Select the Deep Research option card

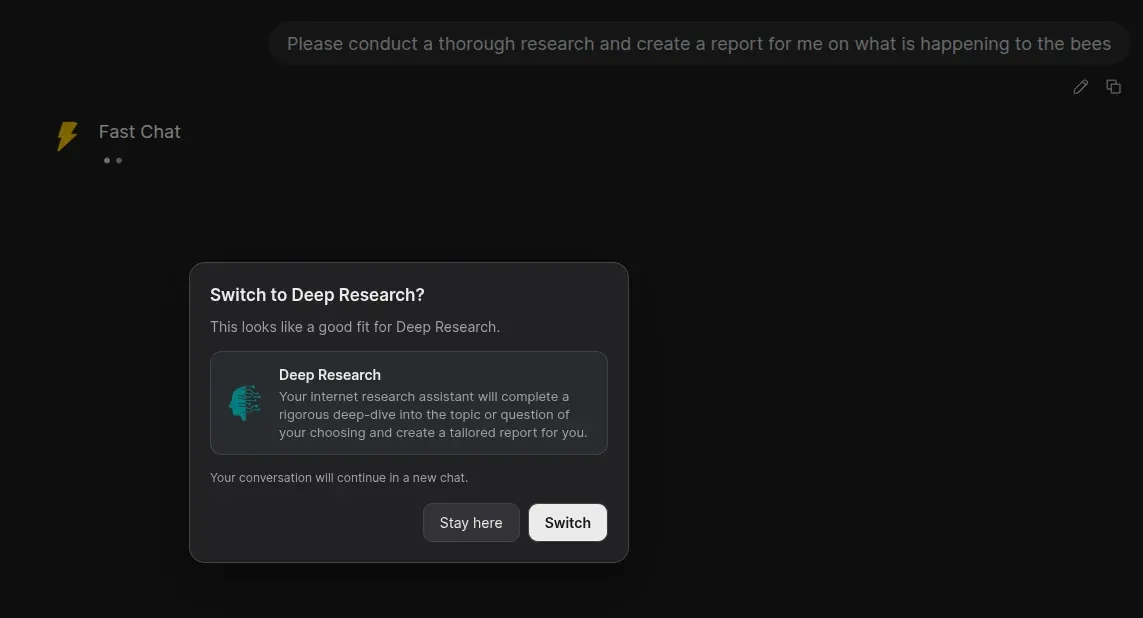click(409, 403)
